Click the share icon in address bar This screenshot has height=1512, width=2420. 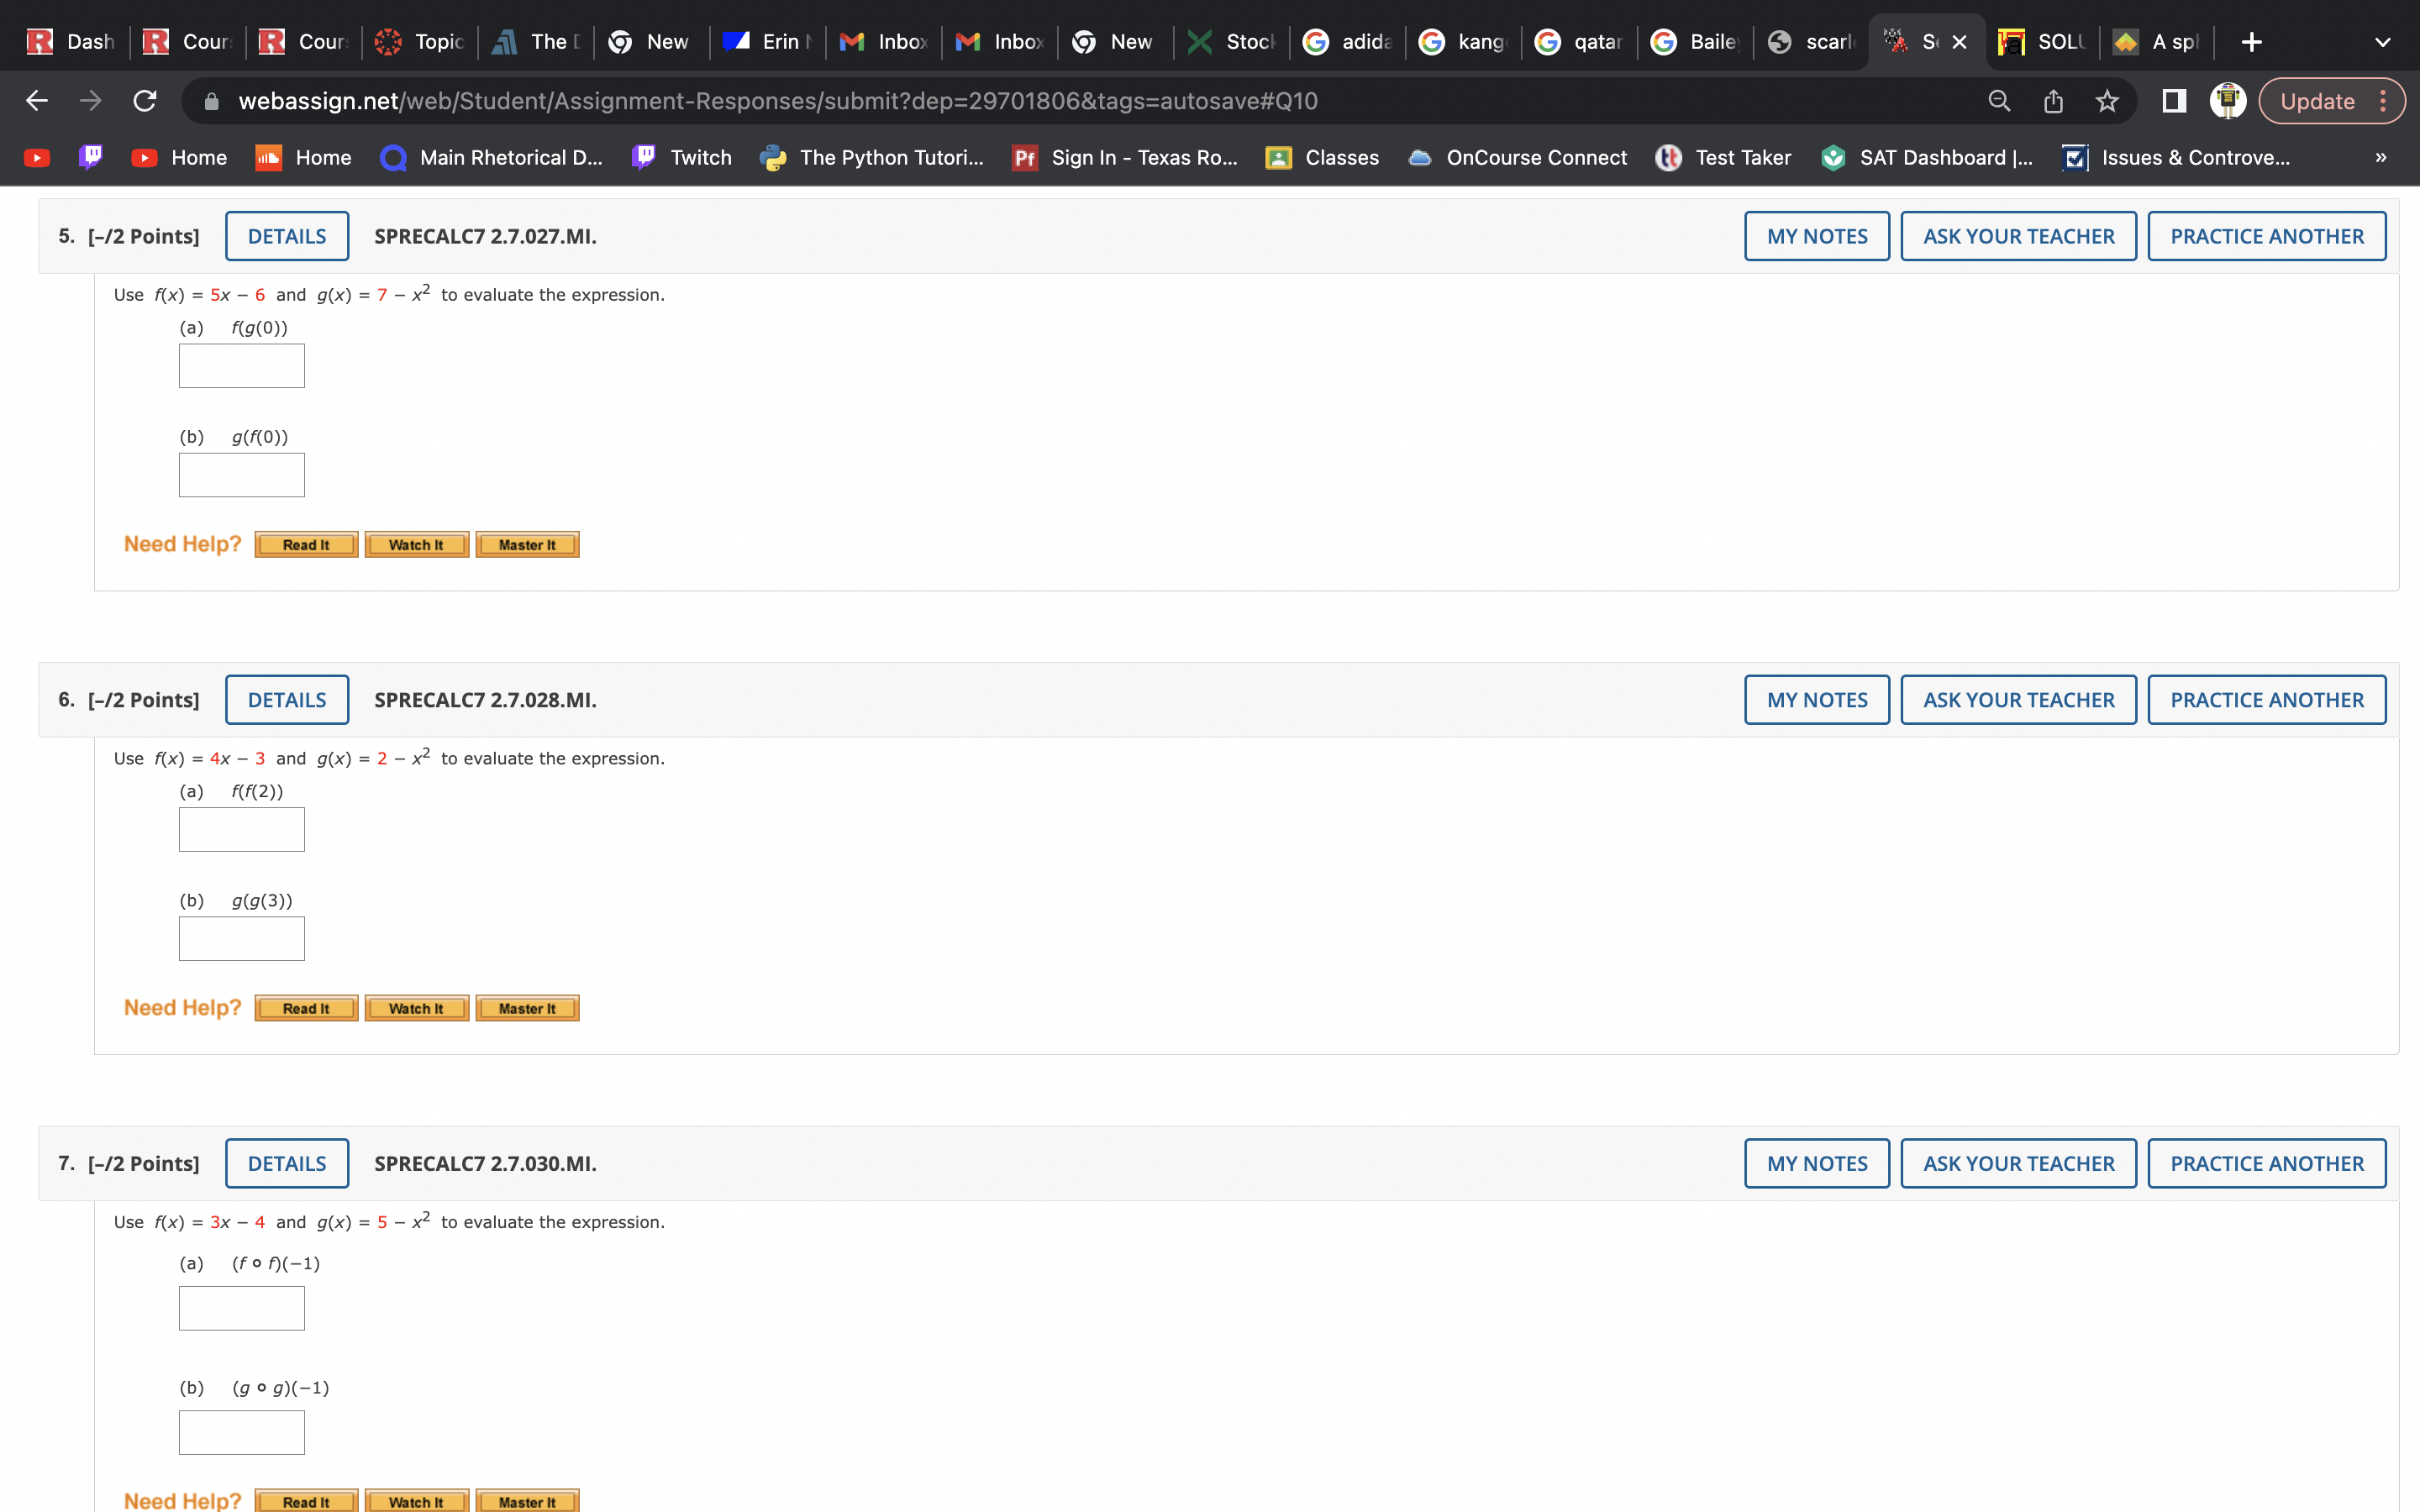point(2053,101)
